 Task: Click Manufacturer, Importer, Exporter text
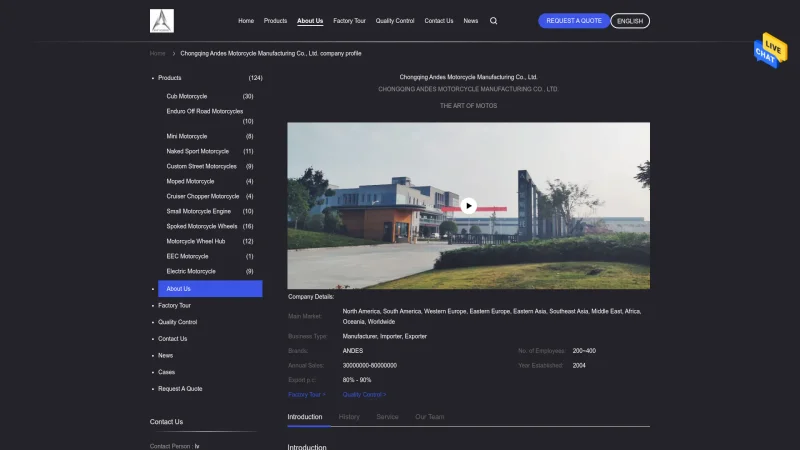click(385, 337)
